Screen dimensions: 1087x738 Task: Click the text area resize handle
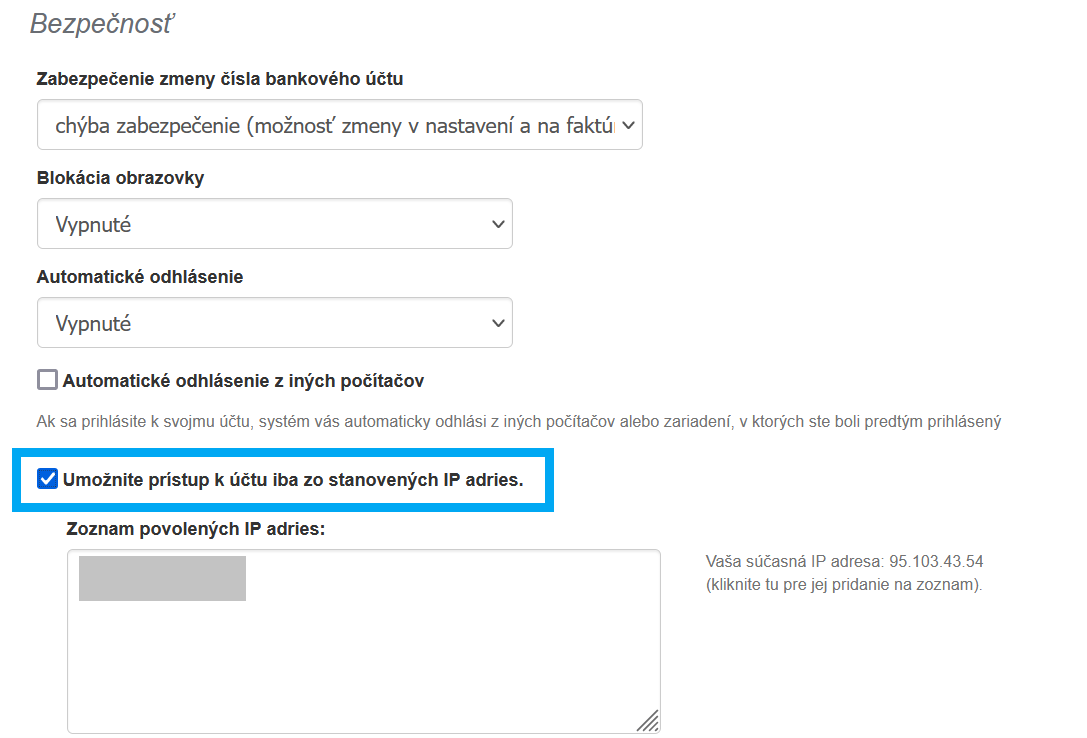(648, 721)
